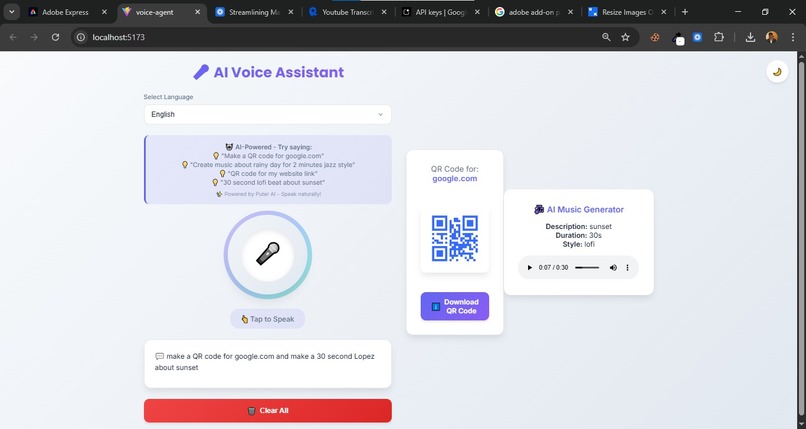The height and width of the screenshot is (429, 806).
Task: Go forward in browser history
Action: 34,37
